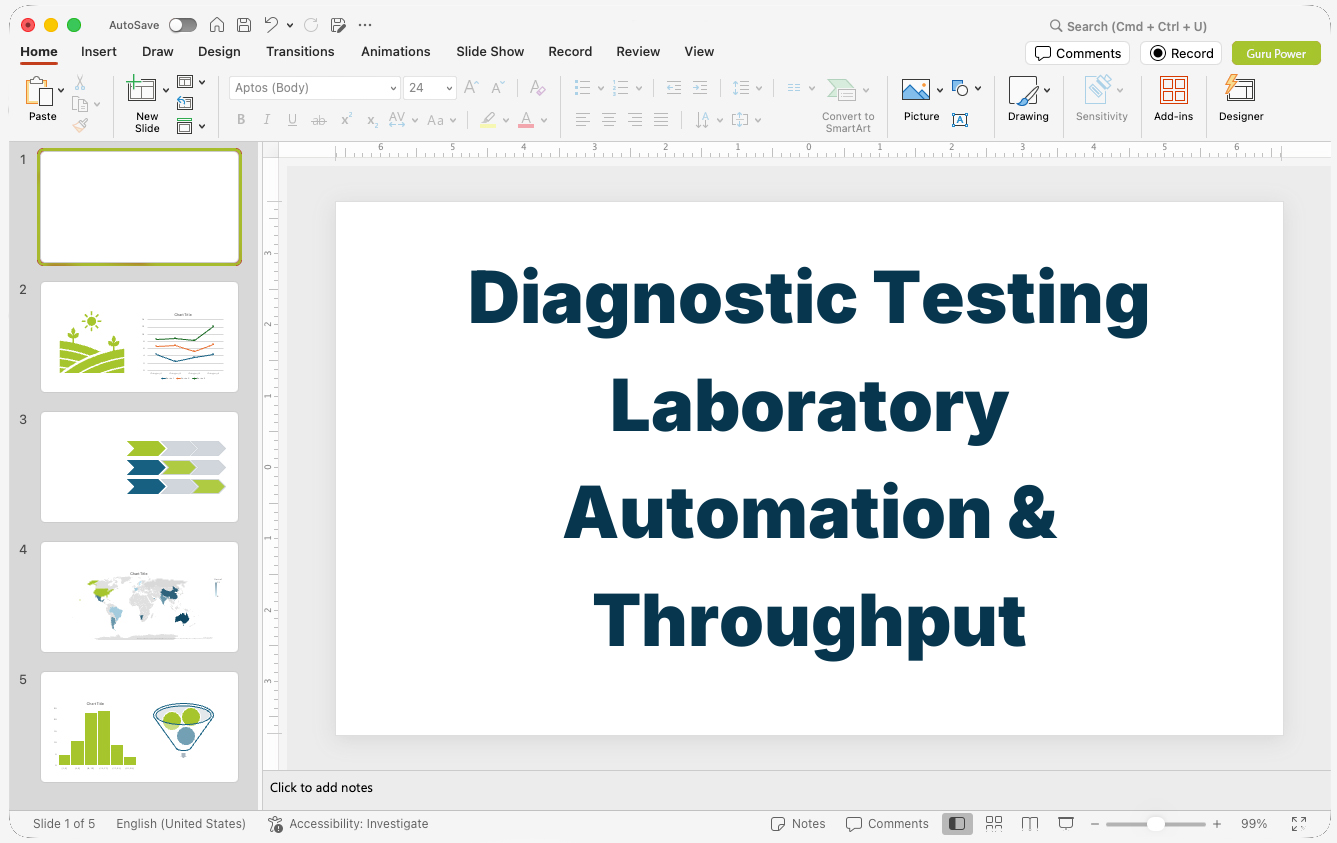Toggle the Notes pane in status bar
1337x843 pixels.
(798, 824)
